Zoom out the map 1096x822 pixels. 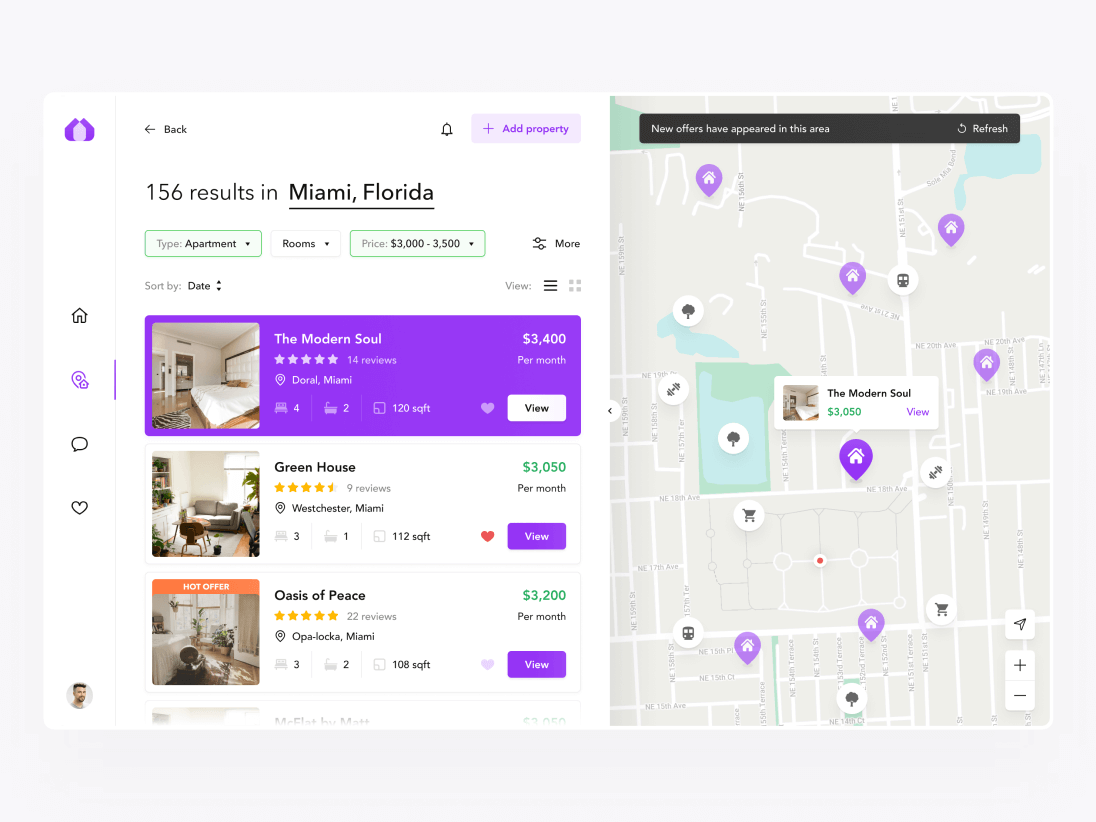tap(1020, 695)
